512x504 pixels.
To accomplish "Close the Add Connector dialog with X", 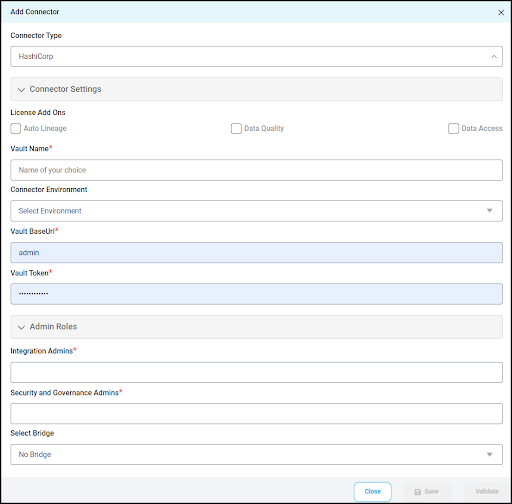I will tap(501, 12).
